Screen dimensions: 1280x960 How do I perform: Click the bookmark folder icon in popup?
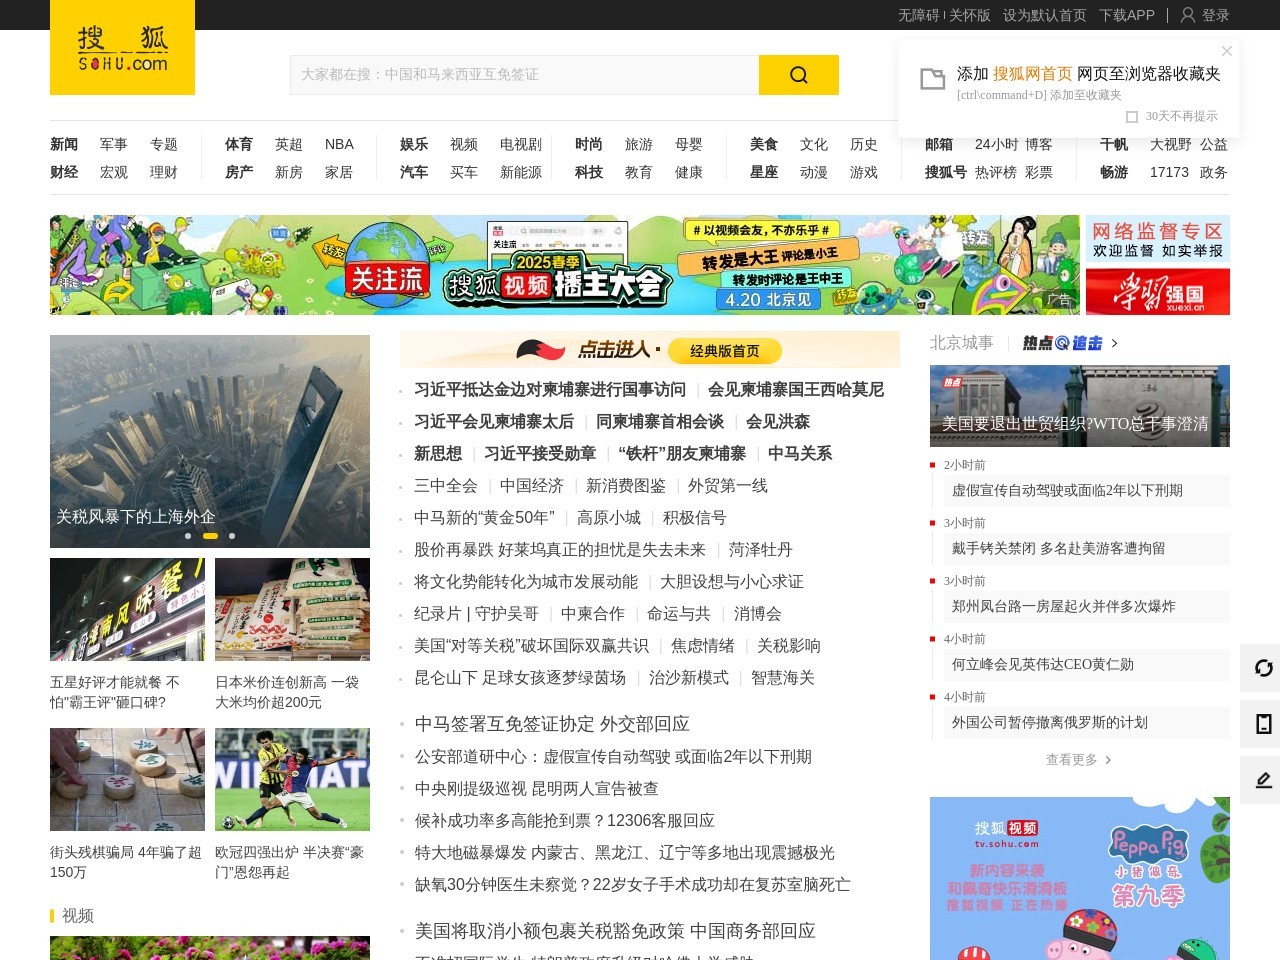tap(932, 79)
